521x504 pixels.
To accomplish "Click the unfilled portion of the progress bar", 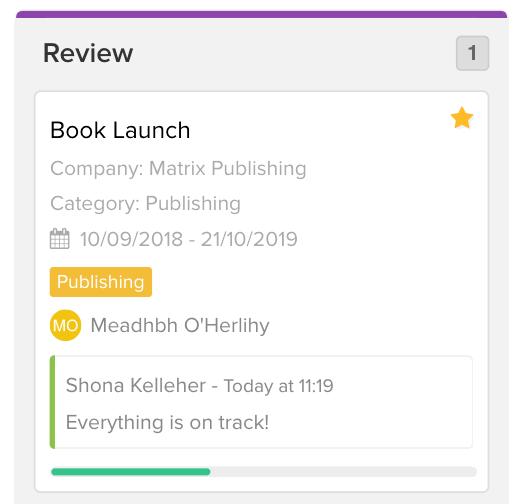I will pos(343,472).
